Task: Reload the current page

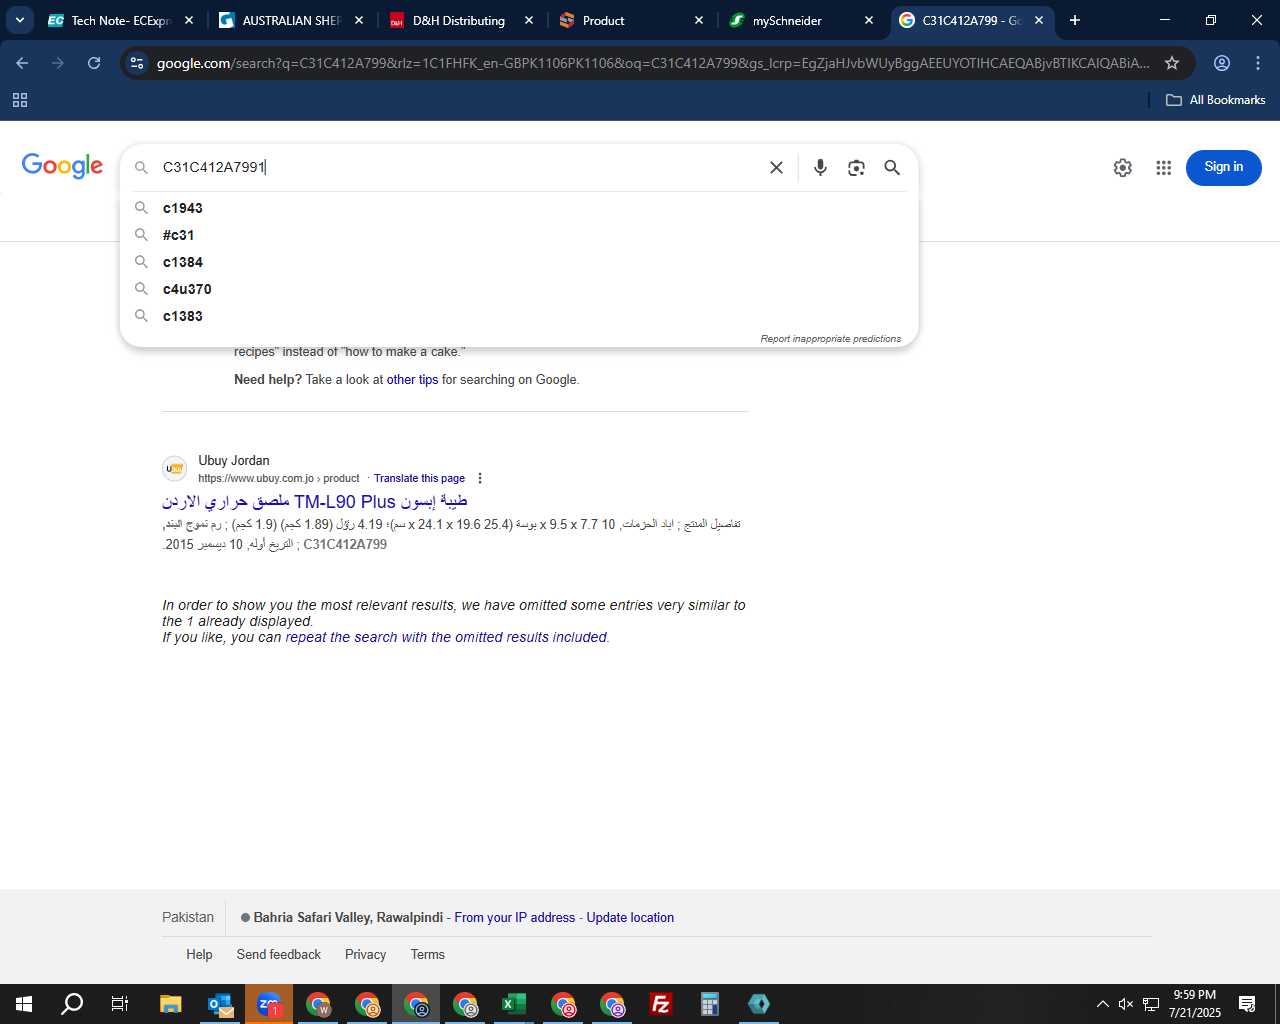Action: click(94, 63)
